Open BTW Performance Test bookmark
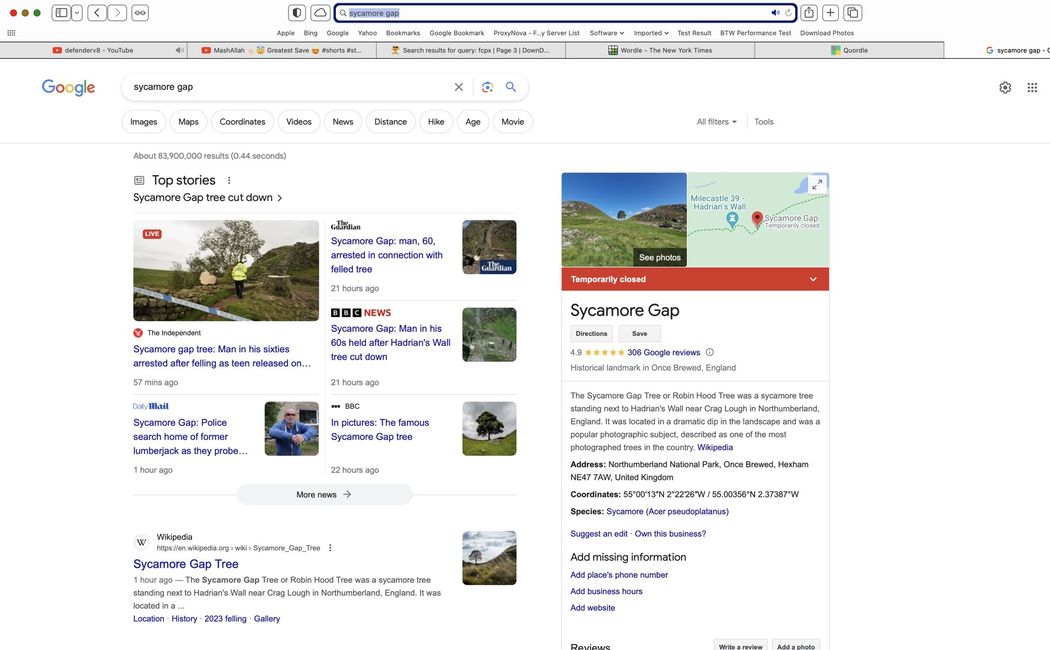The height and width of the screenshot is (650, 1050). pyautogui.click(x=755, y=33)
